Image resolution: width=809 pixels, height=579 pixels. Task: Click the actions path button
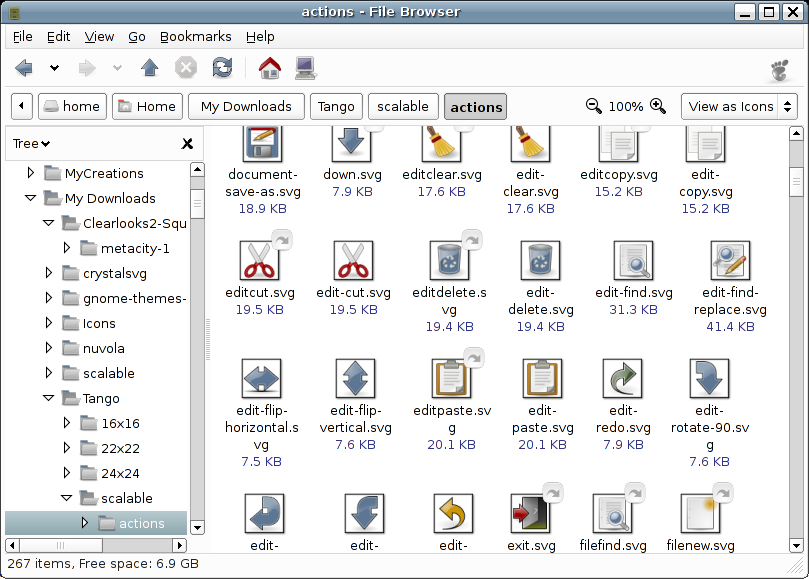tap(476, 106)
